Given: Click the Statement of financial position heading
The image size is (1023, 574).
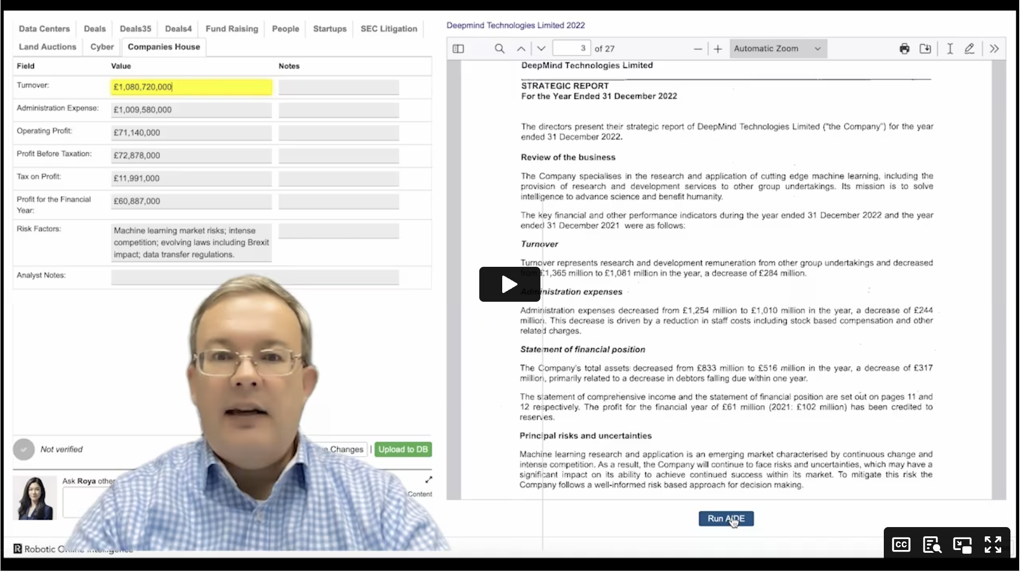Looking at the screenshot, I should (x=584, y=351).
